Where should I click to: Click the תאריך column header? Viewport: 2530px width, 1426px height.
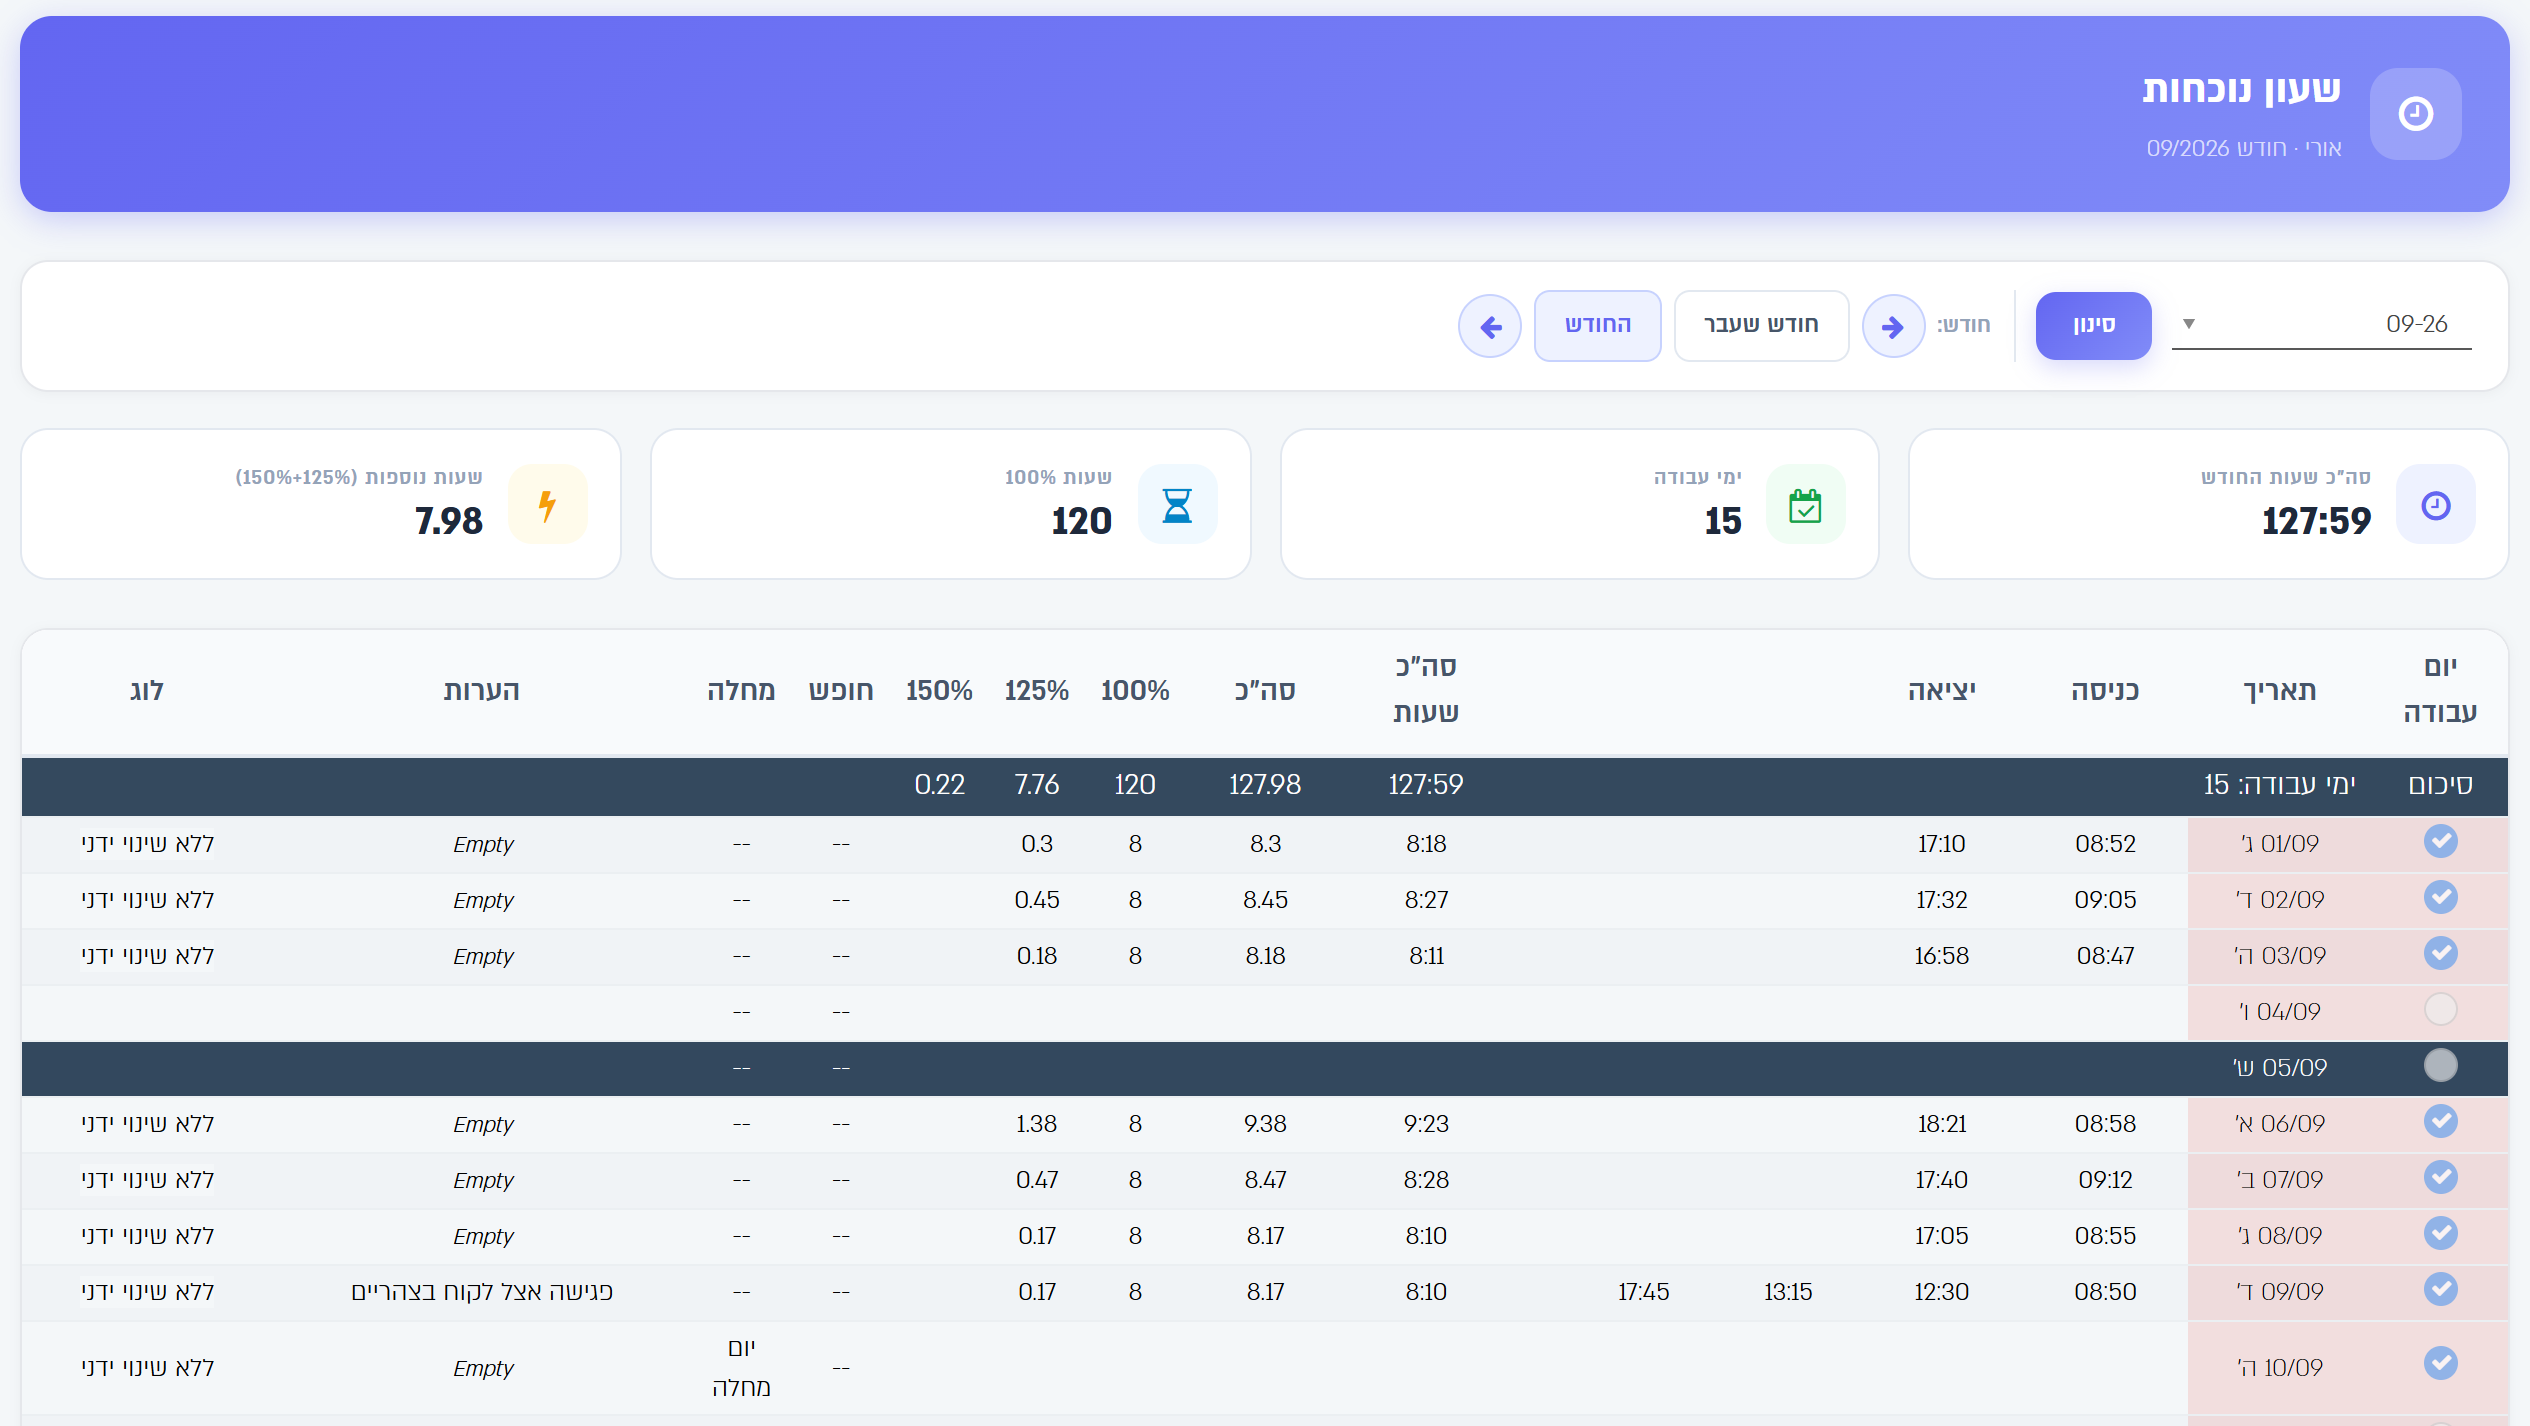[2279, 691]
